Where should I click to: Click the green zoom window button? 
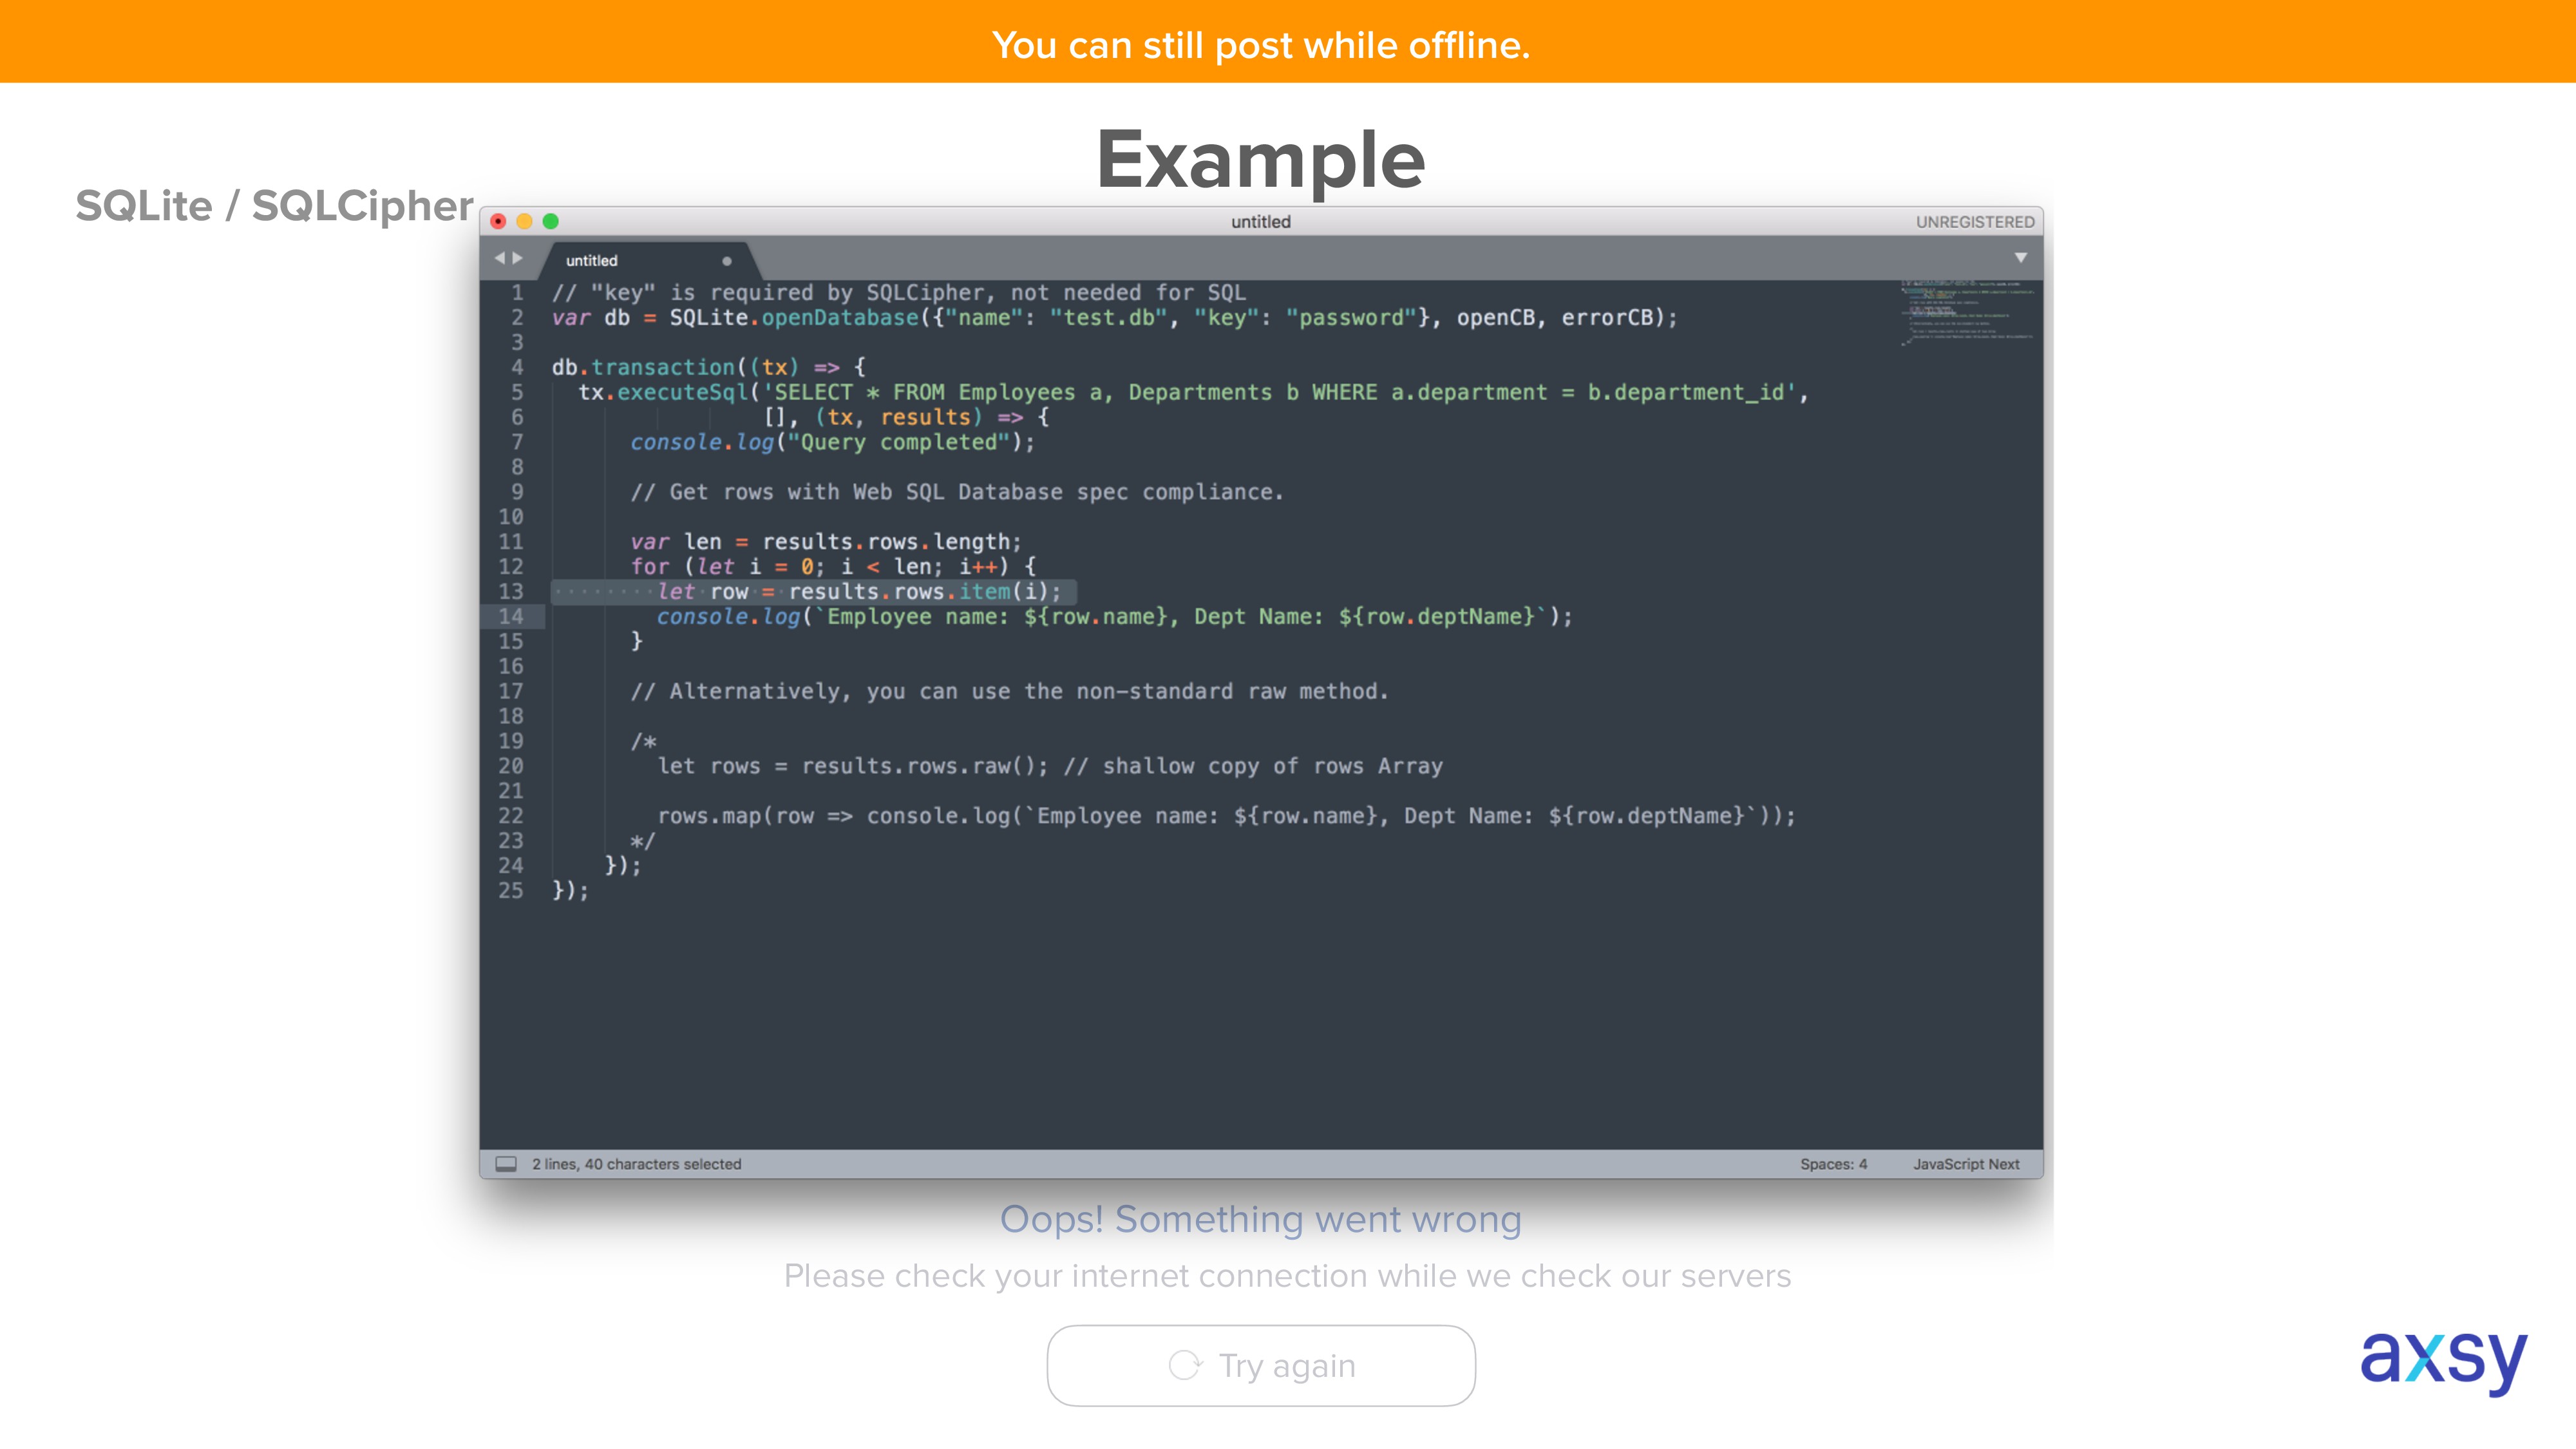(x=550, y=221)
